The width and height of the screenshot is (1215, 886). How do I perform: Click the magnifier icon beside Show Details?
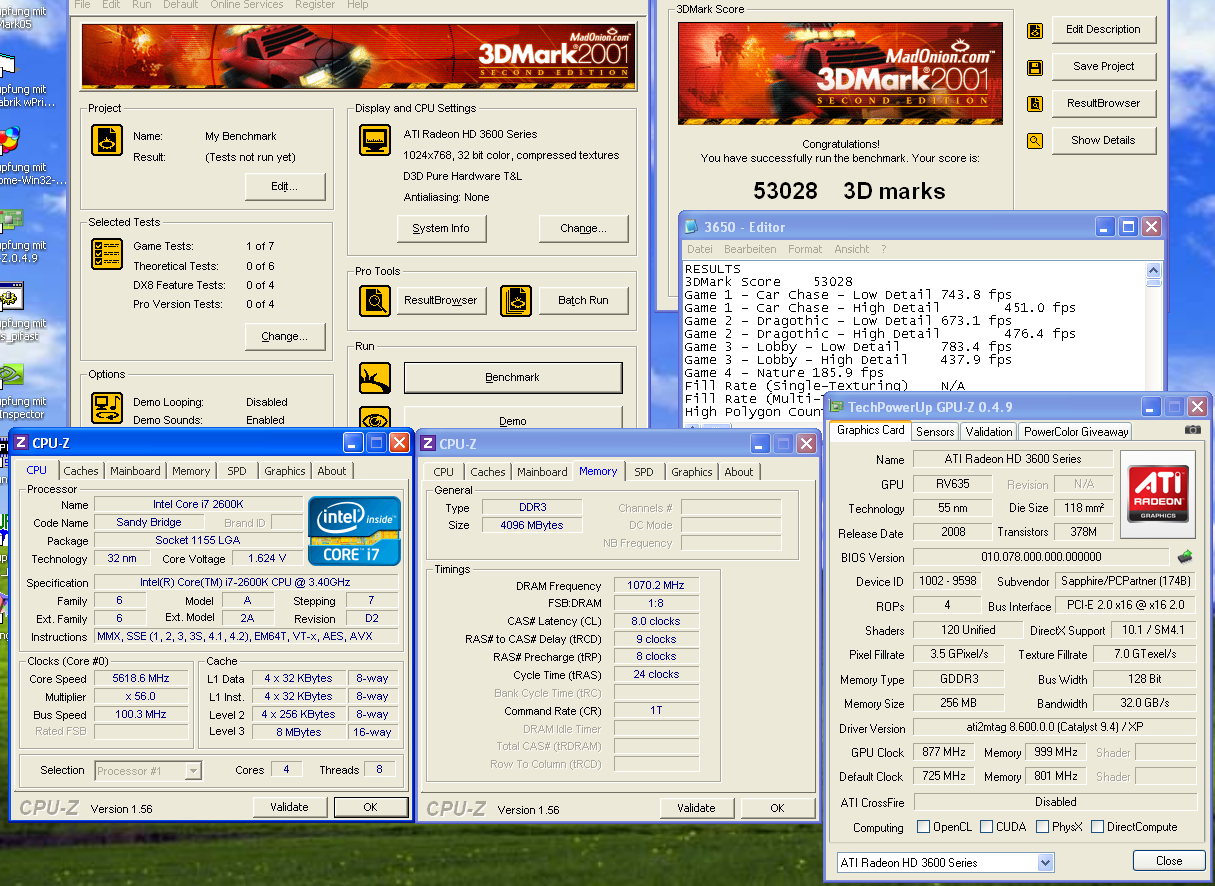pyautogui.click(x=1035, y=141)
